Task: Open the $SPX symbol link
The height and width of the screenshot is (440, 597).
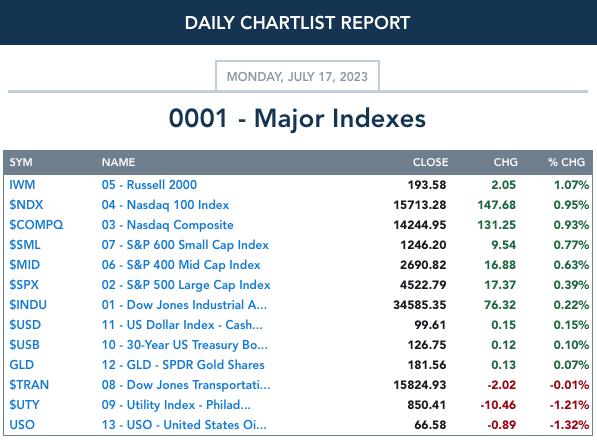Action: pyautogui.click(x=24, y=285)
